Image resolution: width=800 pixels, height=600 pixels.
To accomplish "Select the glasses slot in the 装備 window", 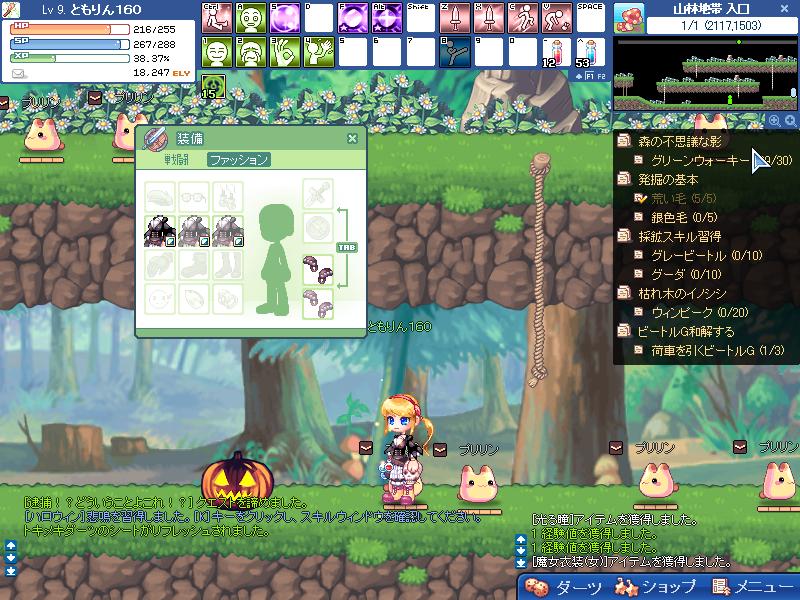I will click(194, 197).
